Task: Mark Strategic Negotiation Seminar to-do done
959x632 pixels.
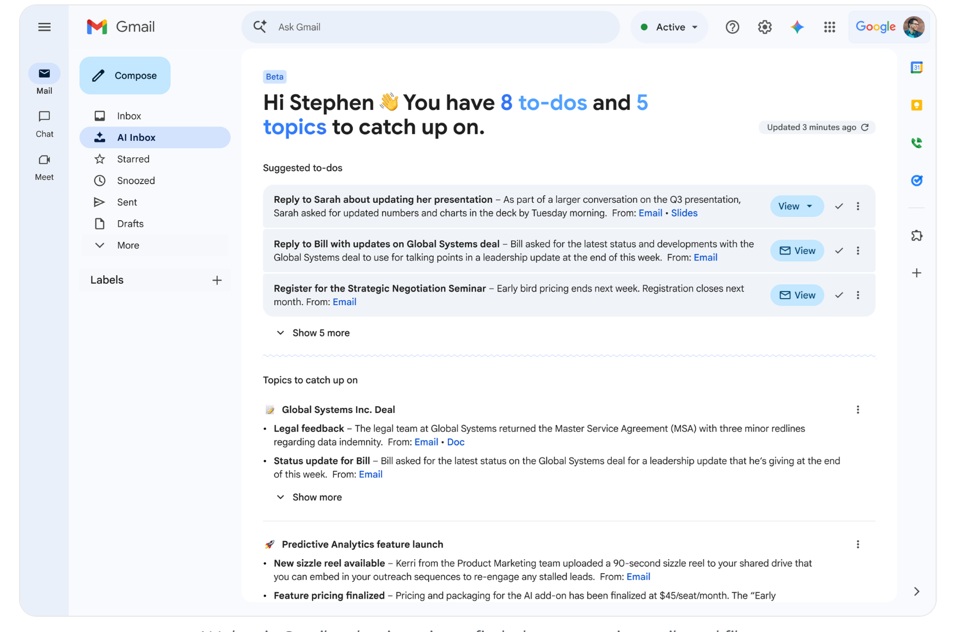Action: pyautogui.click(x=839, y=295)
